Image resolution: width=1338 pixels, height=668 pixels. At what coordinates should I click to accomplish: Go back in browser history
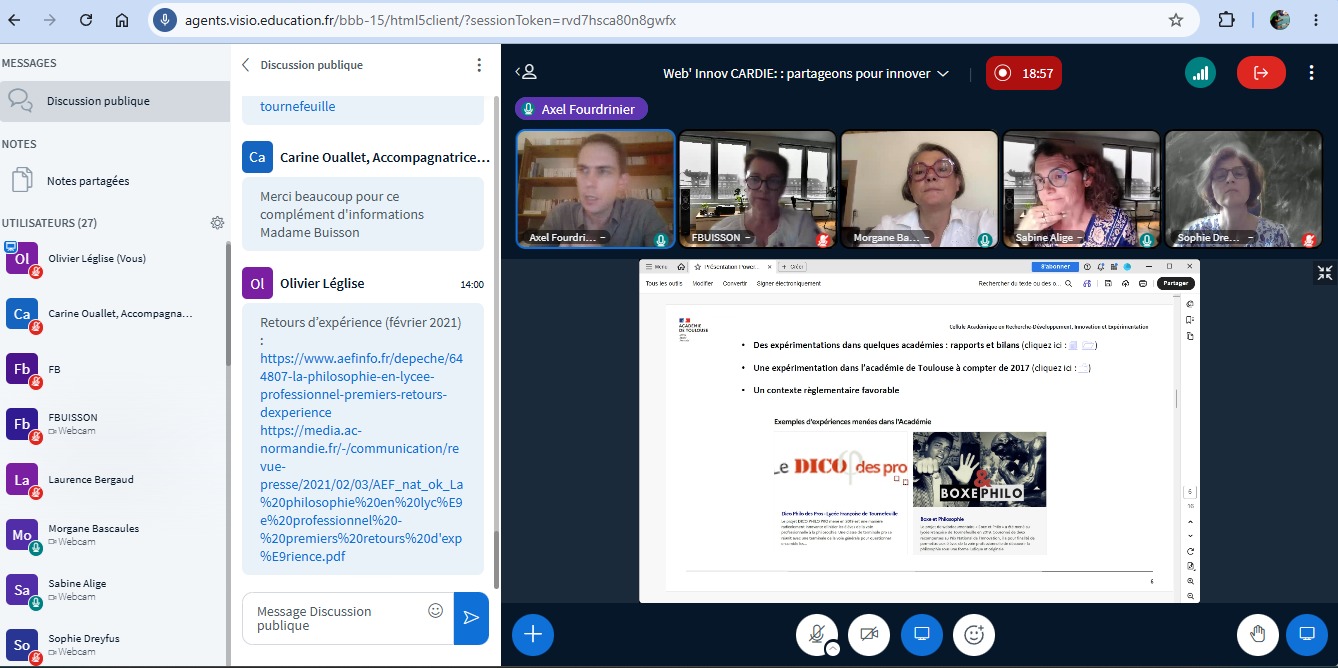click(16, 20)
